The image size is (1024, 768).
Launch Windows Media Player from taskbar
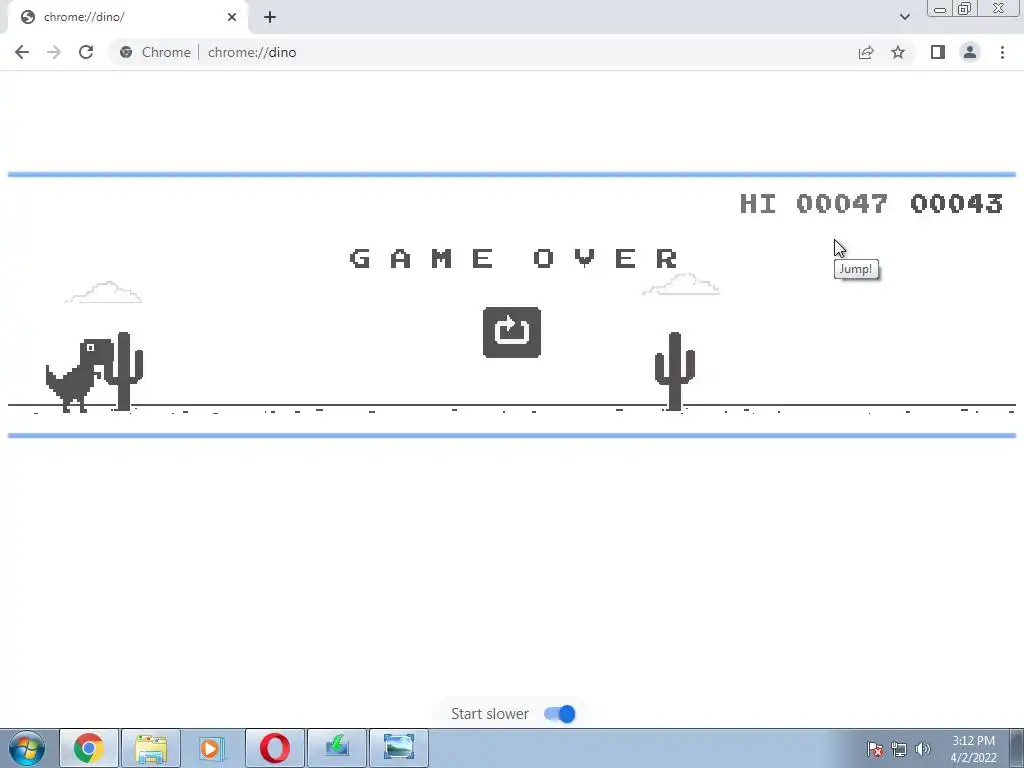tap(213, 748)
